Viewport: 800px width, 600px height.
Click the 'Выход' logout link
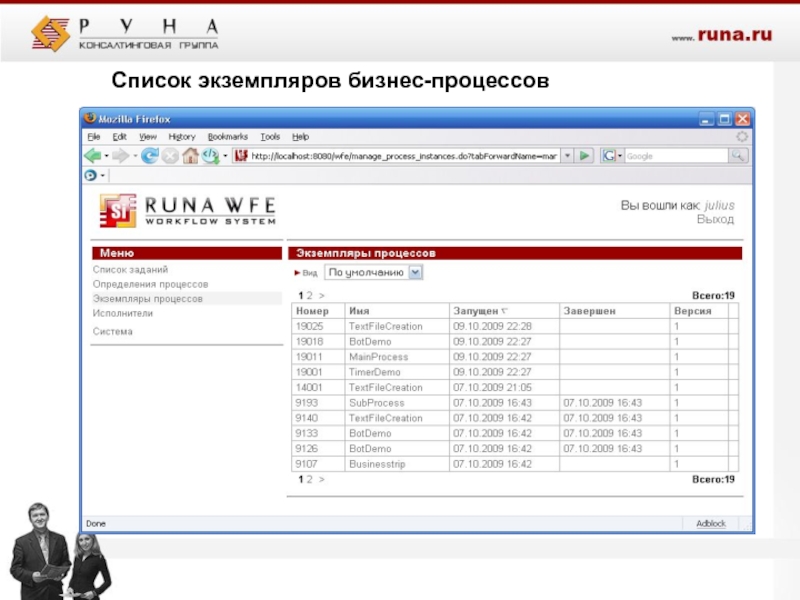(715, 219)
